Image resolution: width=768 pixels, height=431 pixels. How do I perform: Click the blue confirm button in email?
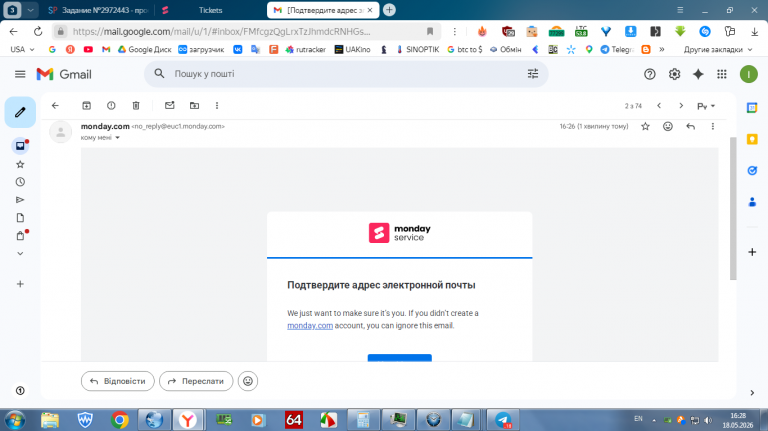click(400, 358)
